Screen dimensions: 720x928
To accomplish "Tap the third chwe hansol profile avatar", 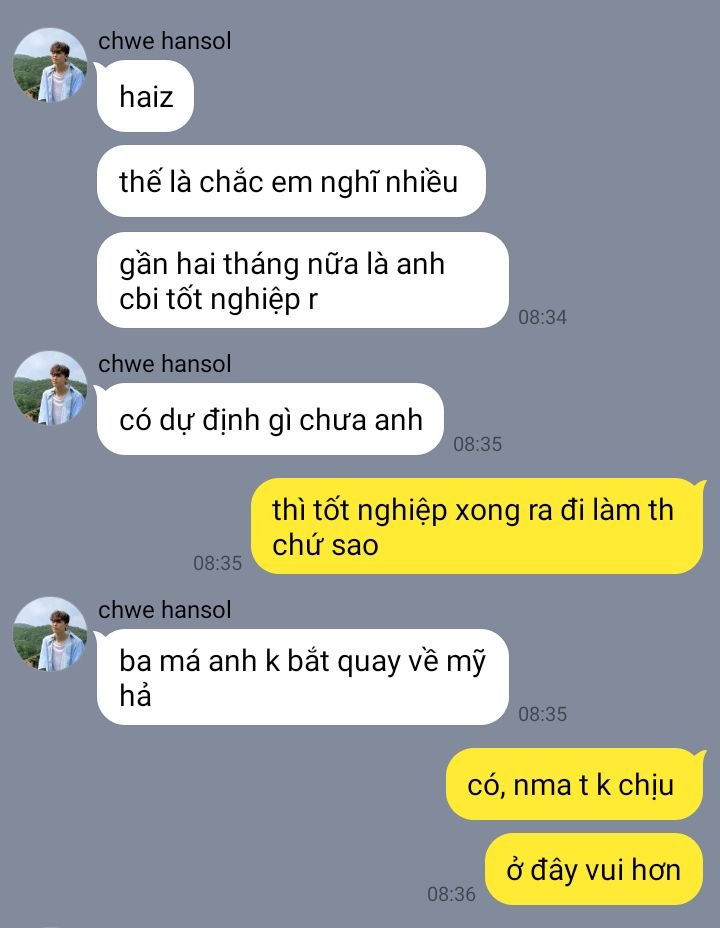I will click(50, 634).
